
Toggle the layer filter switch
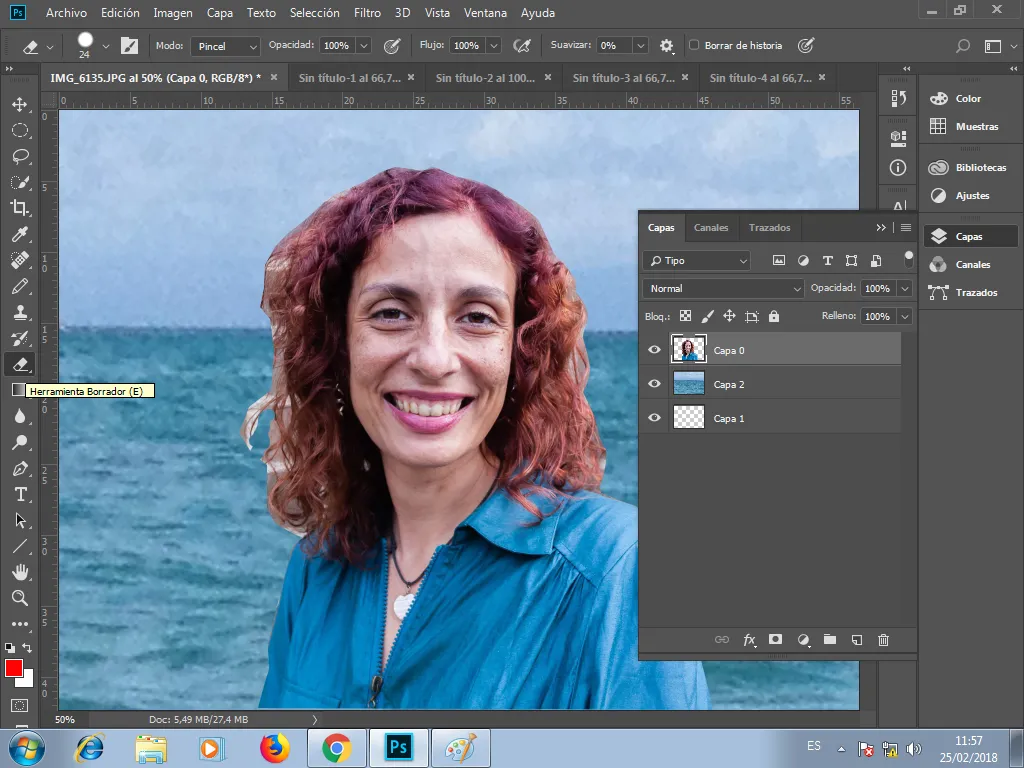(x=908, y=260)
